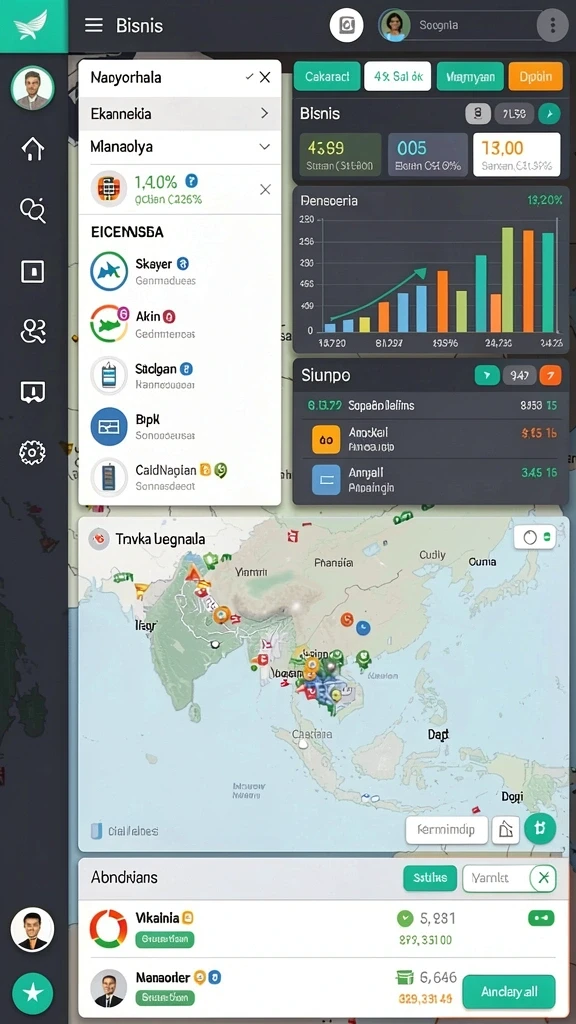
Task: Click the green check beside 5,231
Action: click(x=405, y=918)
